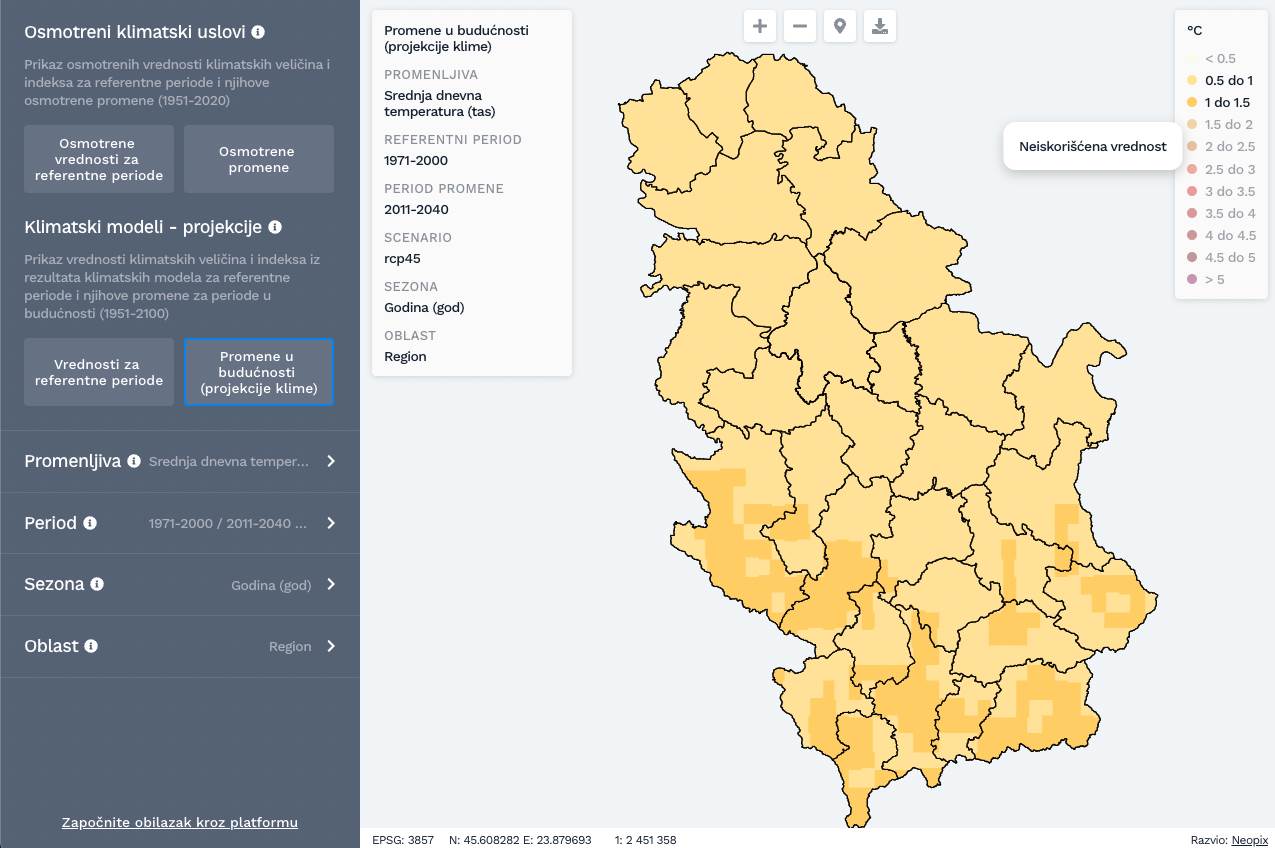Show info tooltip for Period
This screenshot has height=848, width=1275.
[x=90, y=523]
